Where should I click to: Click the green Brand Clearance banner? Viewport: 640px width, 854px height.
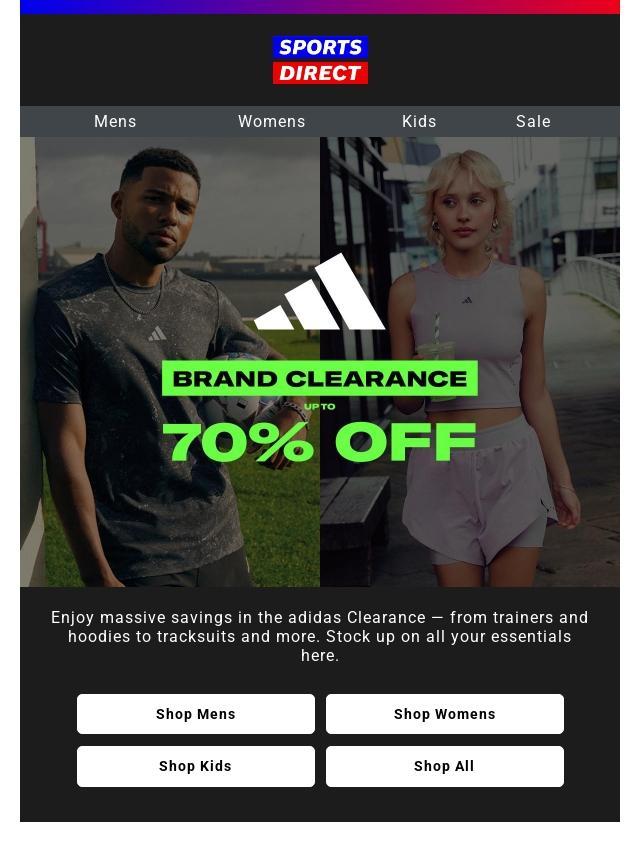(x=320, y=378)
